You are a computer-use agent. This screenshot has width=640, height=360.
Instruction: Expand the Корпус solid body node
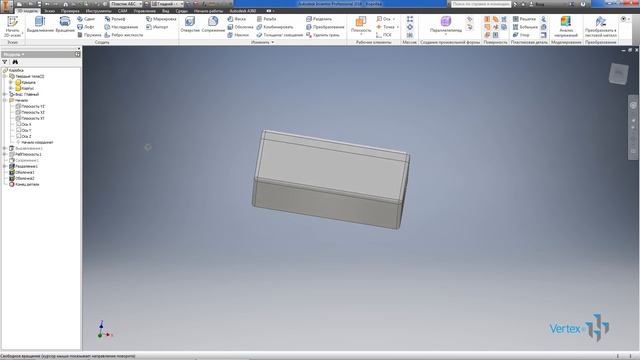point(11,88)
